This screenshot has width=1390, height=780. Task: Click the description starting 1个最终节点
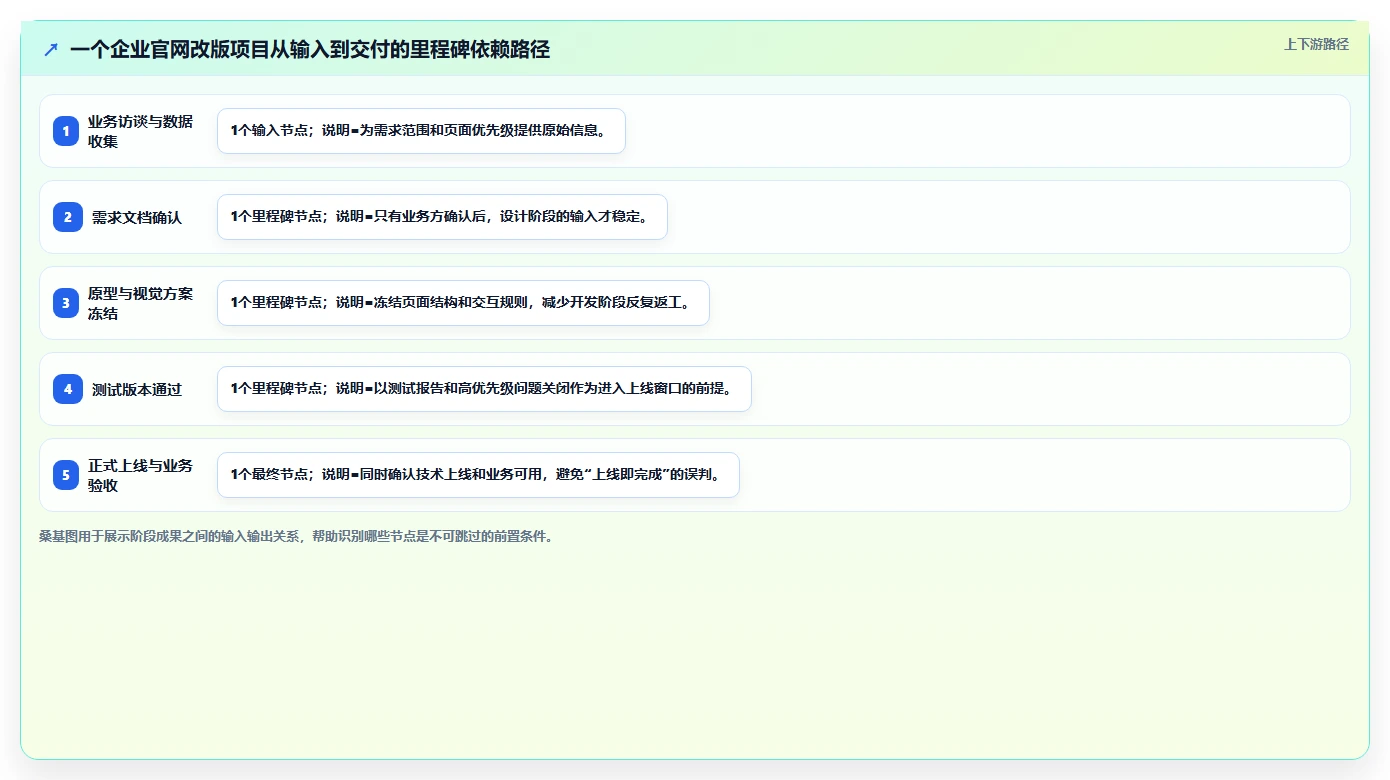478,475
